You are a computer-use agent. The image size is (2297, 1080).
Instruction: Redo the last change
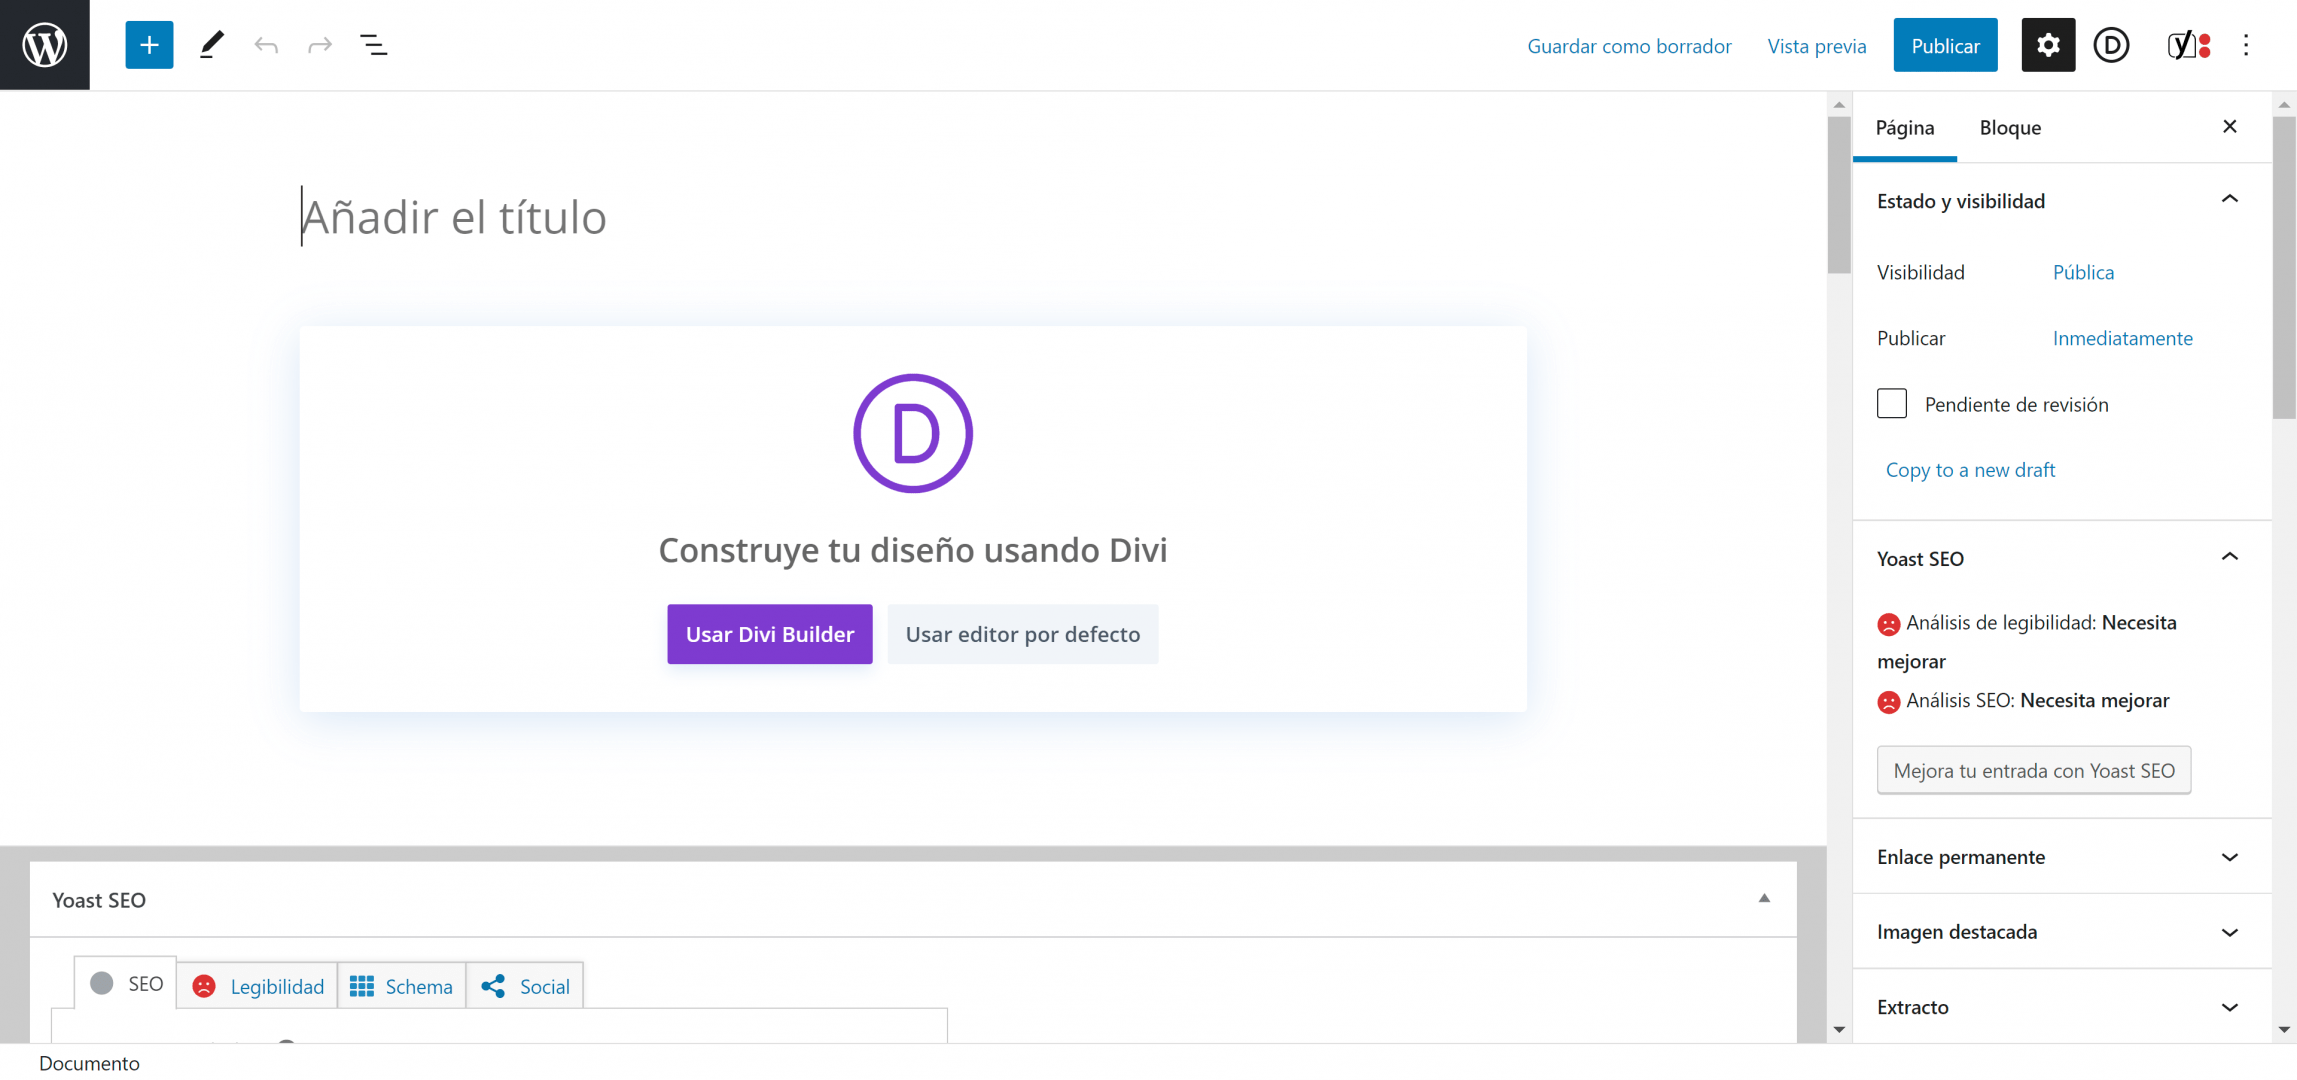pyautogui.click(x=320, y=45)
